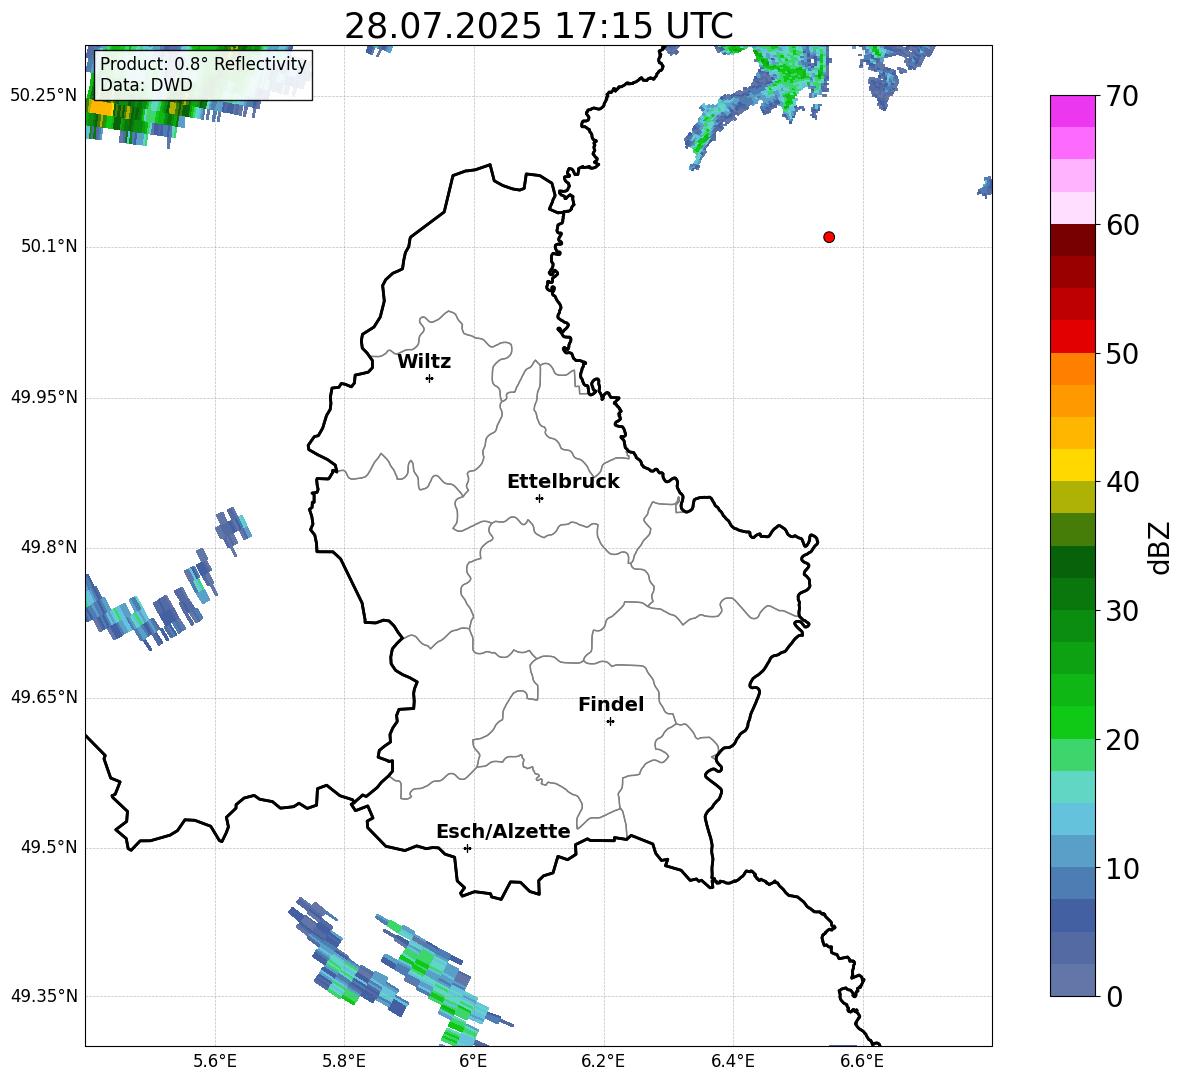Click the 49.8°N latitude label
The height and width of the screenshot is (1081, 1184).
(49, 547)
